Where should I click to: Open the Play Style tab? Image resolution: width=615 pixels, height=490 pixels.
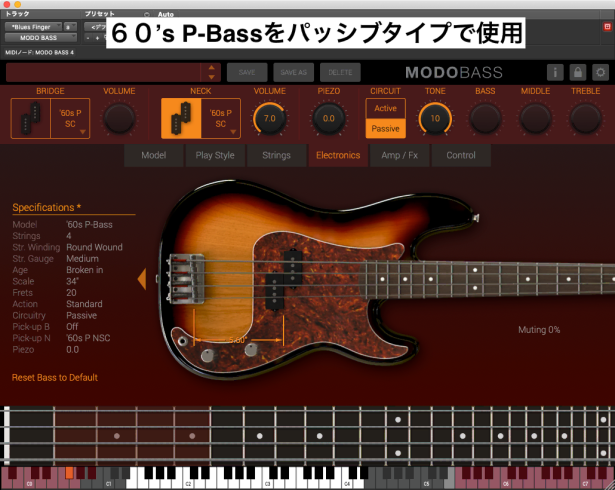[215, 155]
